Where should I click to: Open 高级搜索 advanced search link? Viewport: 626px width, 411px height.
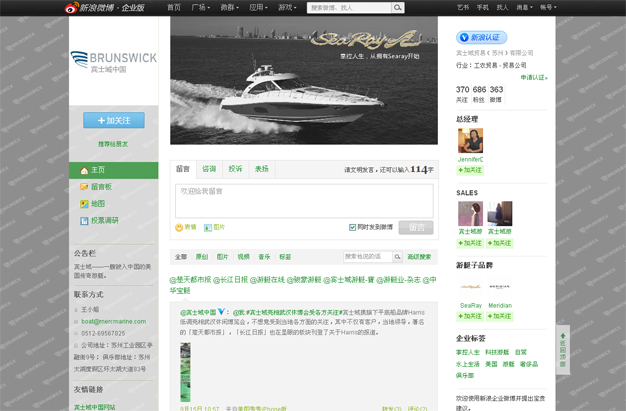click(x=419, y=257)
